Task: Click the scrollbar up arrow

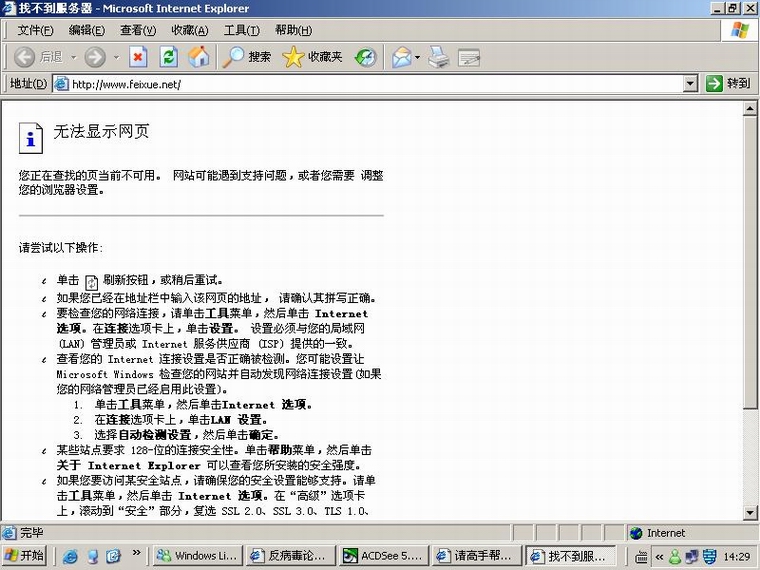Action: tap(750, 109)
